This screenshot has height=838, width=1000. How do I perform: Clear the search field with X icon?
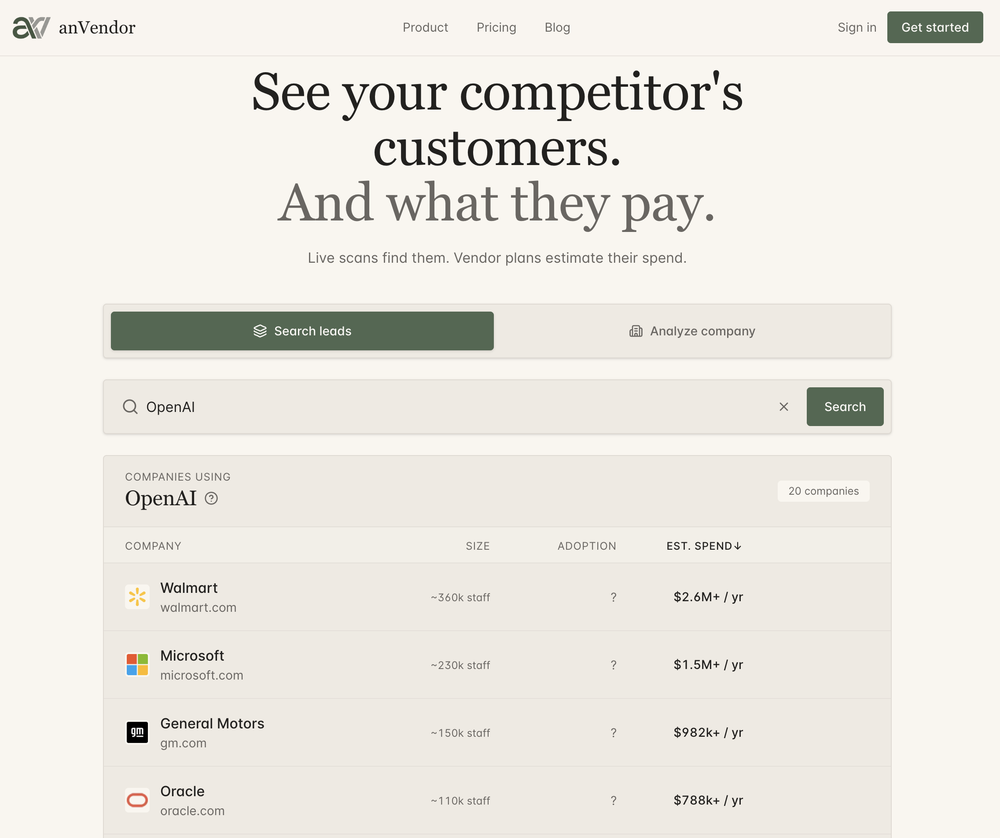point(784,407)
